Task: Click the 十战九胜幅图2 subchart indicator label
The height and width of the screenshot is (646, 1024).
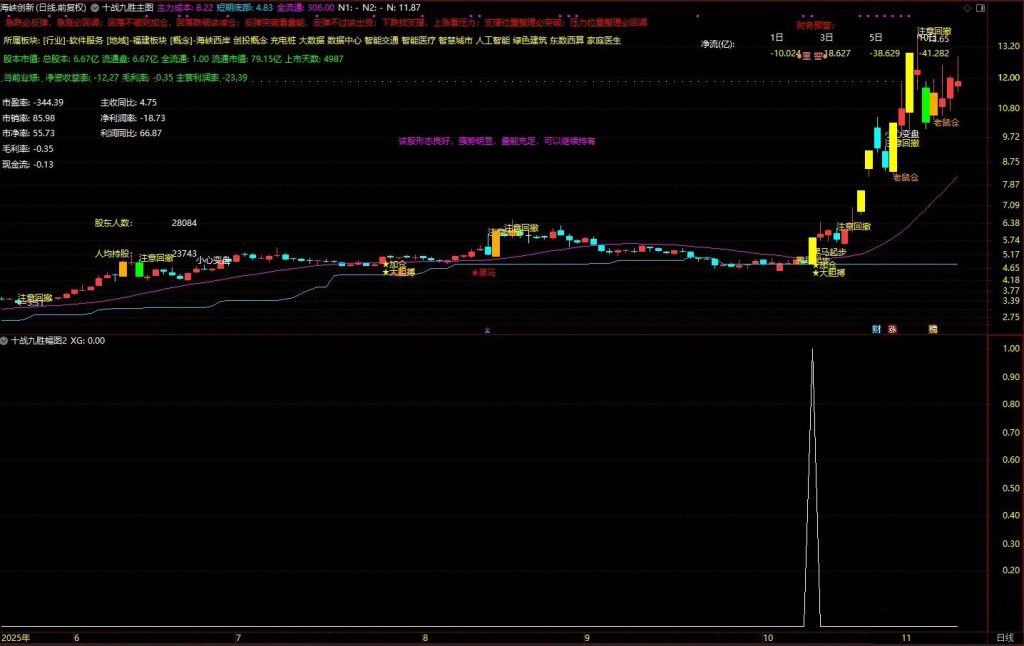Action: tap(38, 340)
